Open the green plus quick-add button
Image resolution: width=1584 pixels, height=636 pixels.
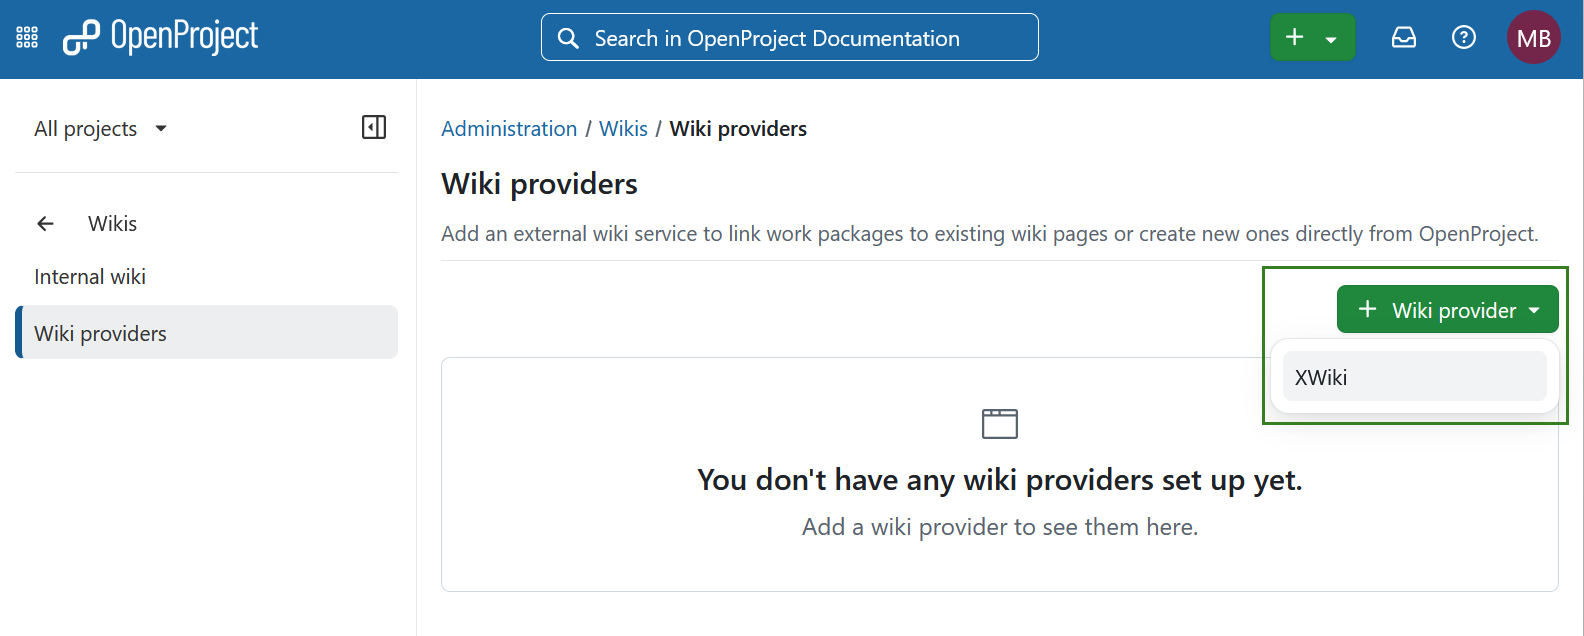point(1312,37)
